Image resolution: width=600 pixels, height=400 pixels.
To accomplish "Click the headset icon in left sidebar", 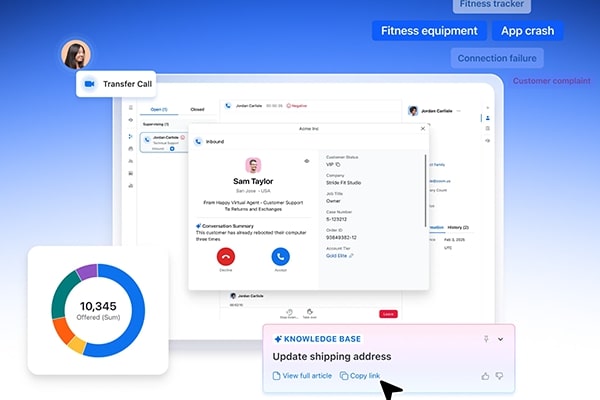I will (x=130, y=149).
